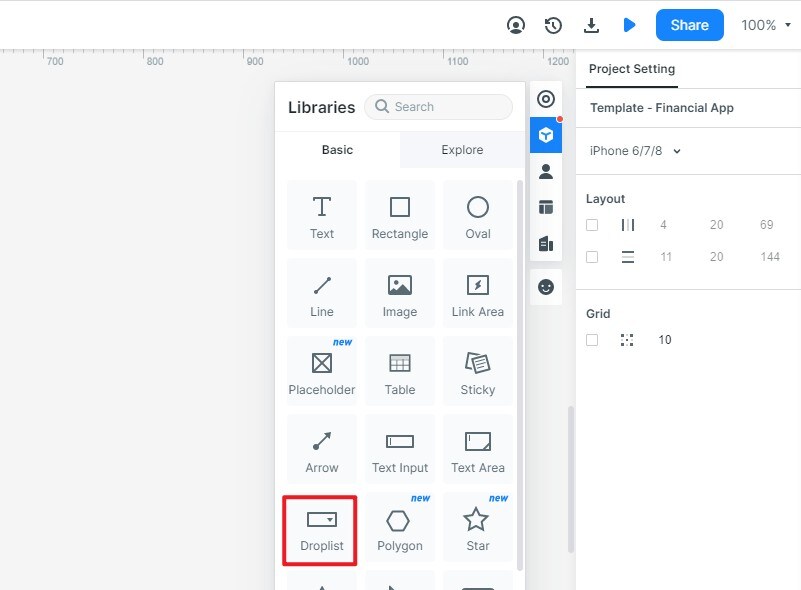Open the emoji sticker panel in right sidebar
The height and width of the screenshot is (590, 801).
[545, 287]
